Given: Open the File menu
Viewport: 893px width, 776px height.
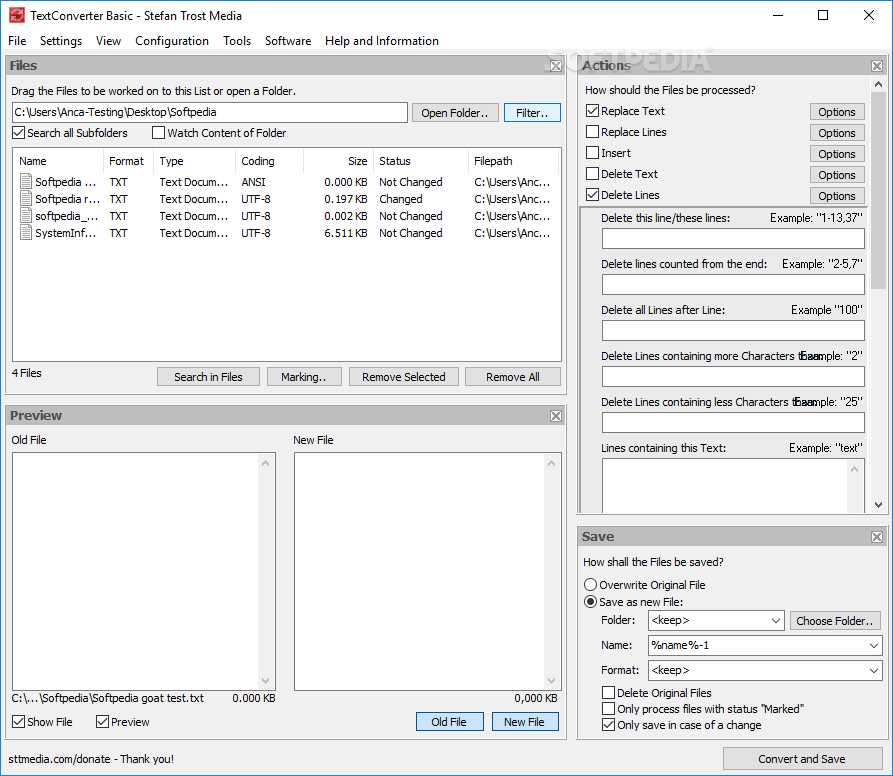Looking at the screenshot, I should click(x=17, y=41).
